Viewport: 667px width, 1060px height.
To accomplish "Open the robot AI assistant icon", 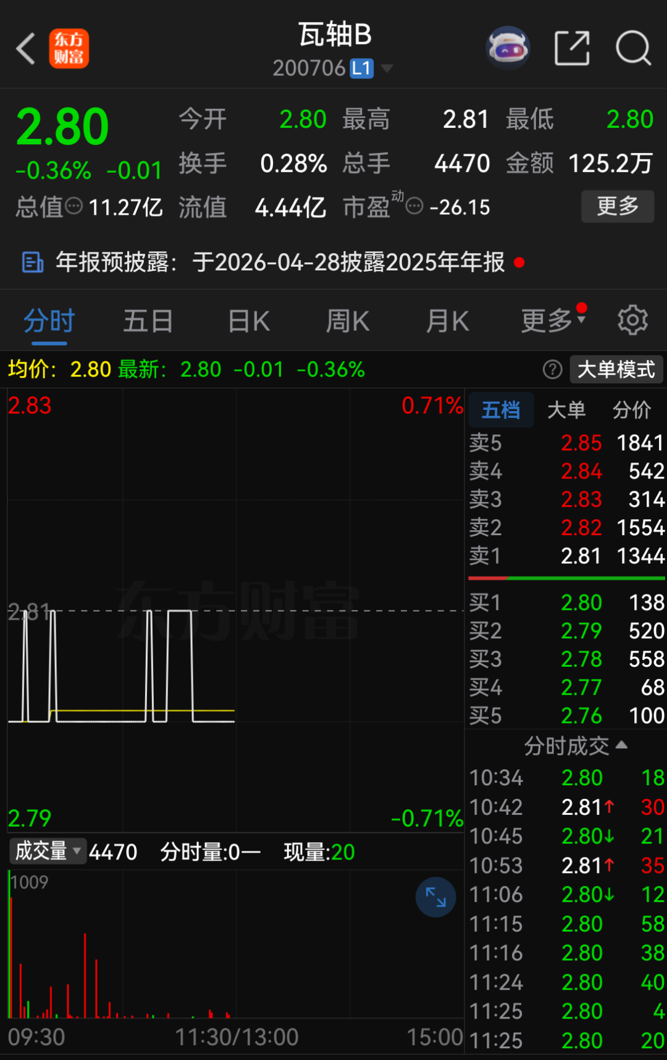I will [508, 48].
